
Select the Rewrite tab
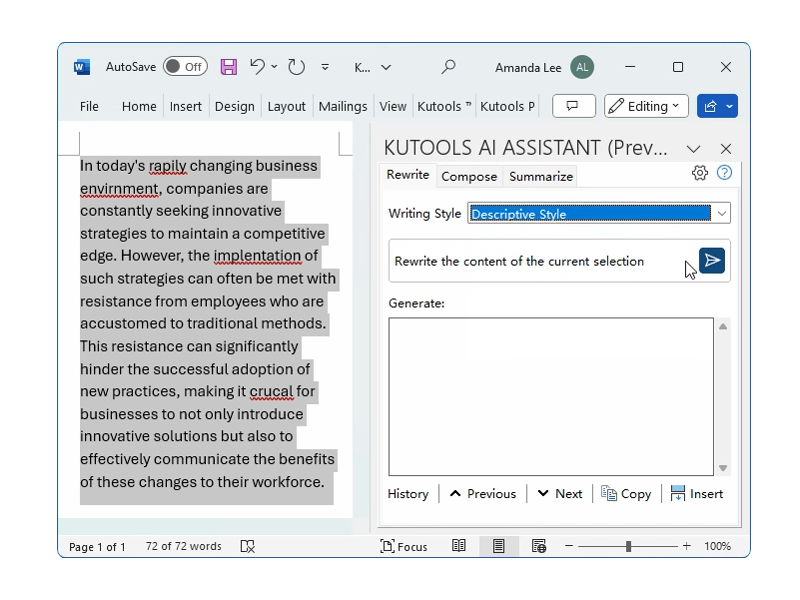(x=408, y=175)
